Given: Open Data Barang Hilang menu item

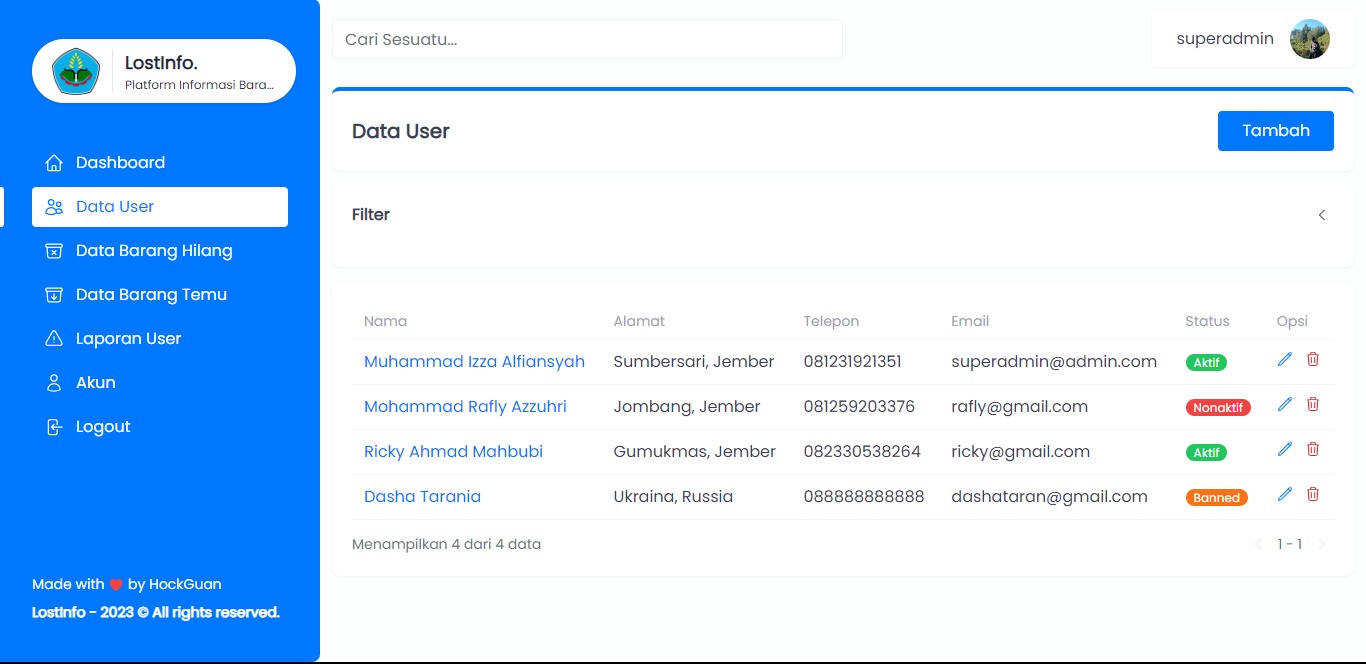Looking at the screenshot, I should point(154,251).
